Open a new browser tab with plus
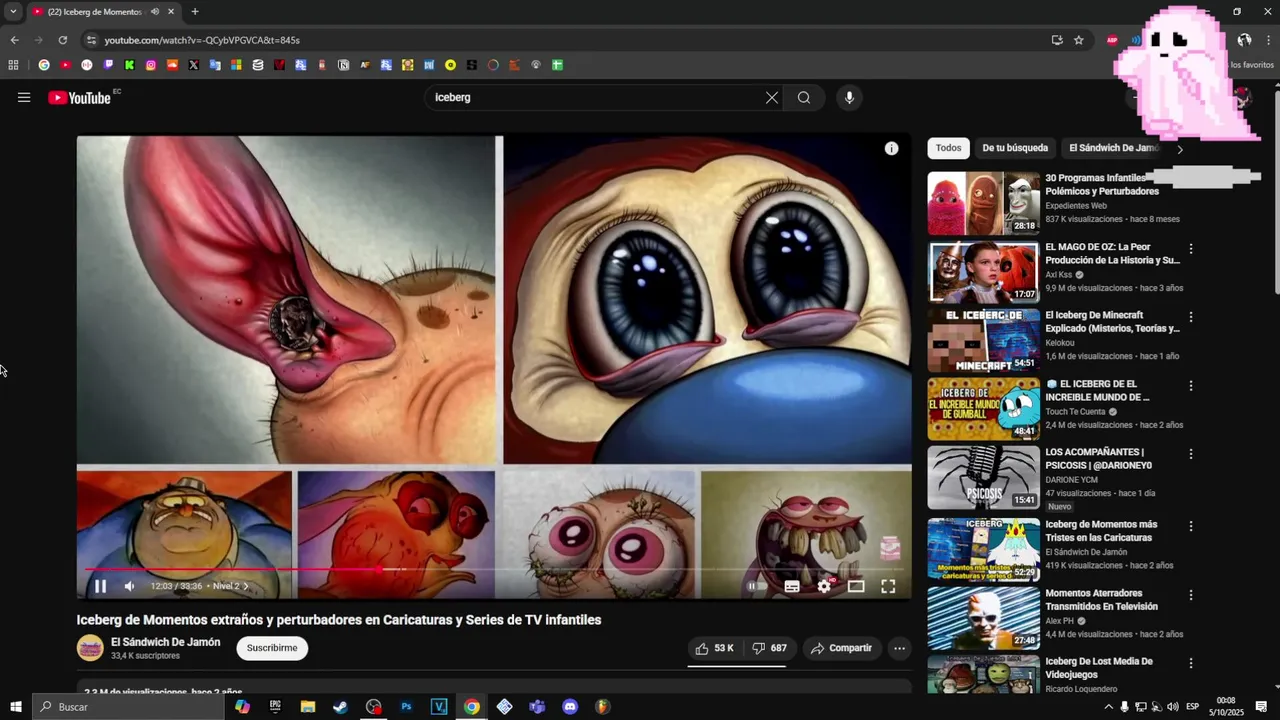The height and width of the screenshot is (720, 1280). click(194, 12)
